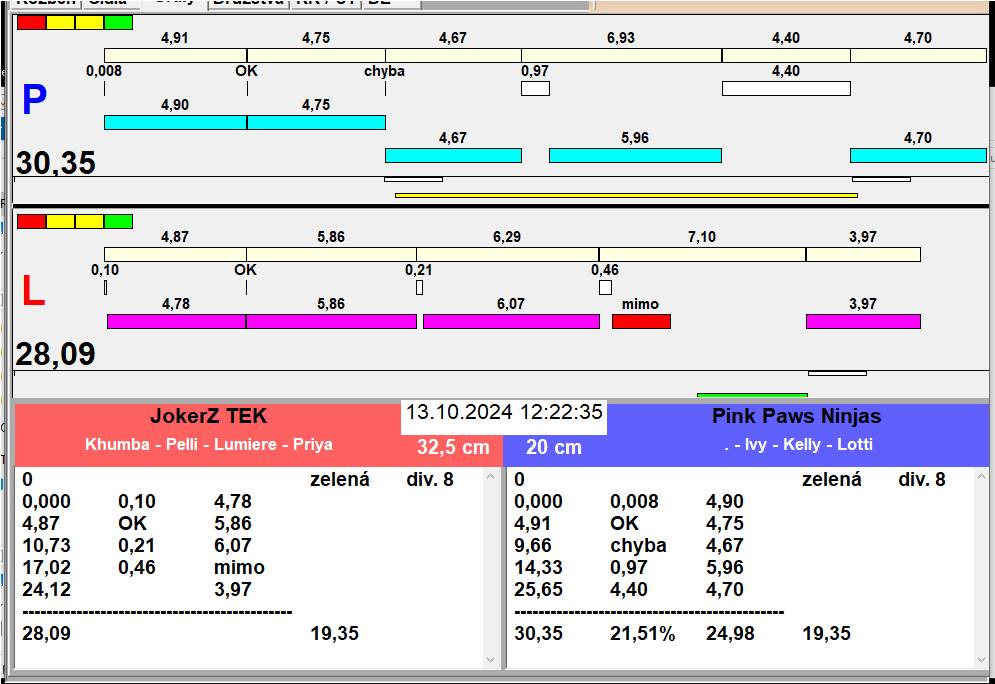Click the 0,46 change box in lane L
This screenshot has width=995, height=684.
[605, 287]
